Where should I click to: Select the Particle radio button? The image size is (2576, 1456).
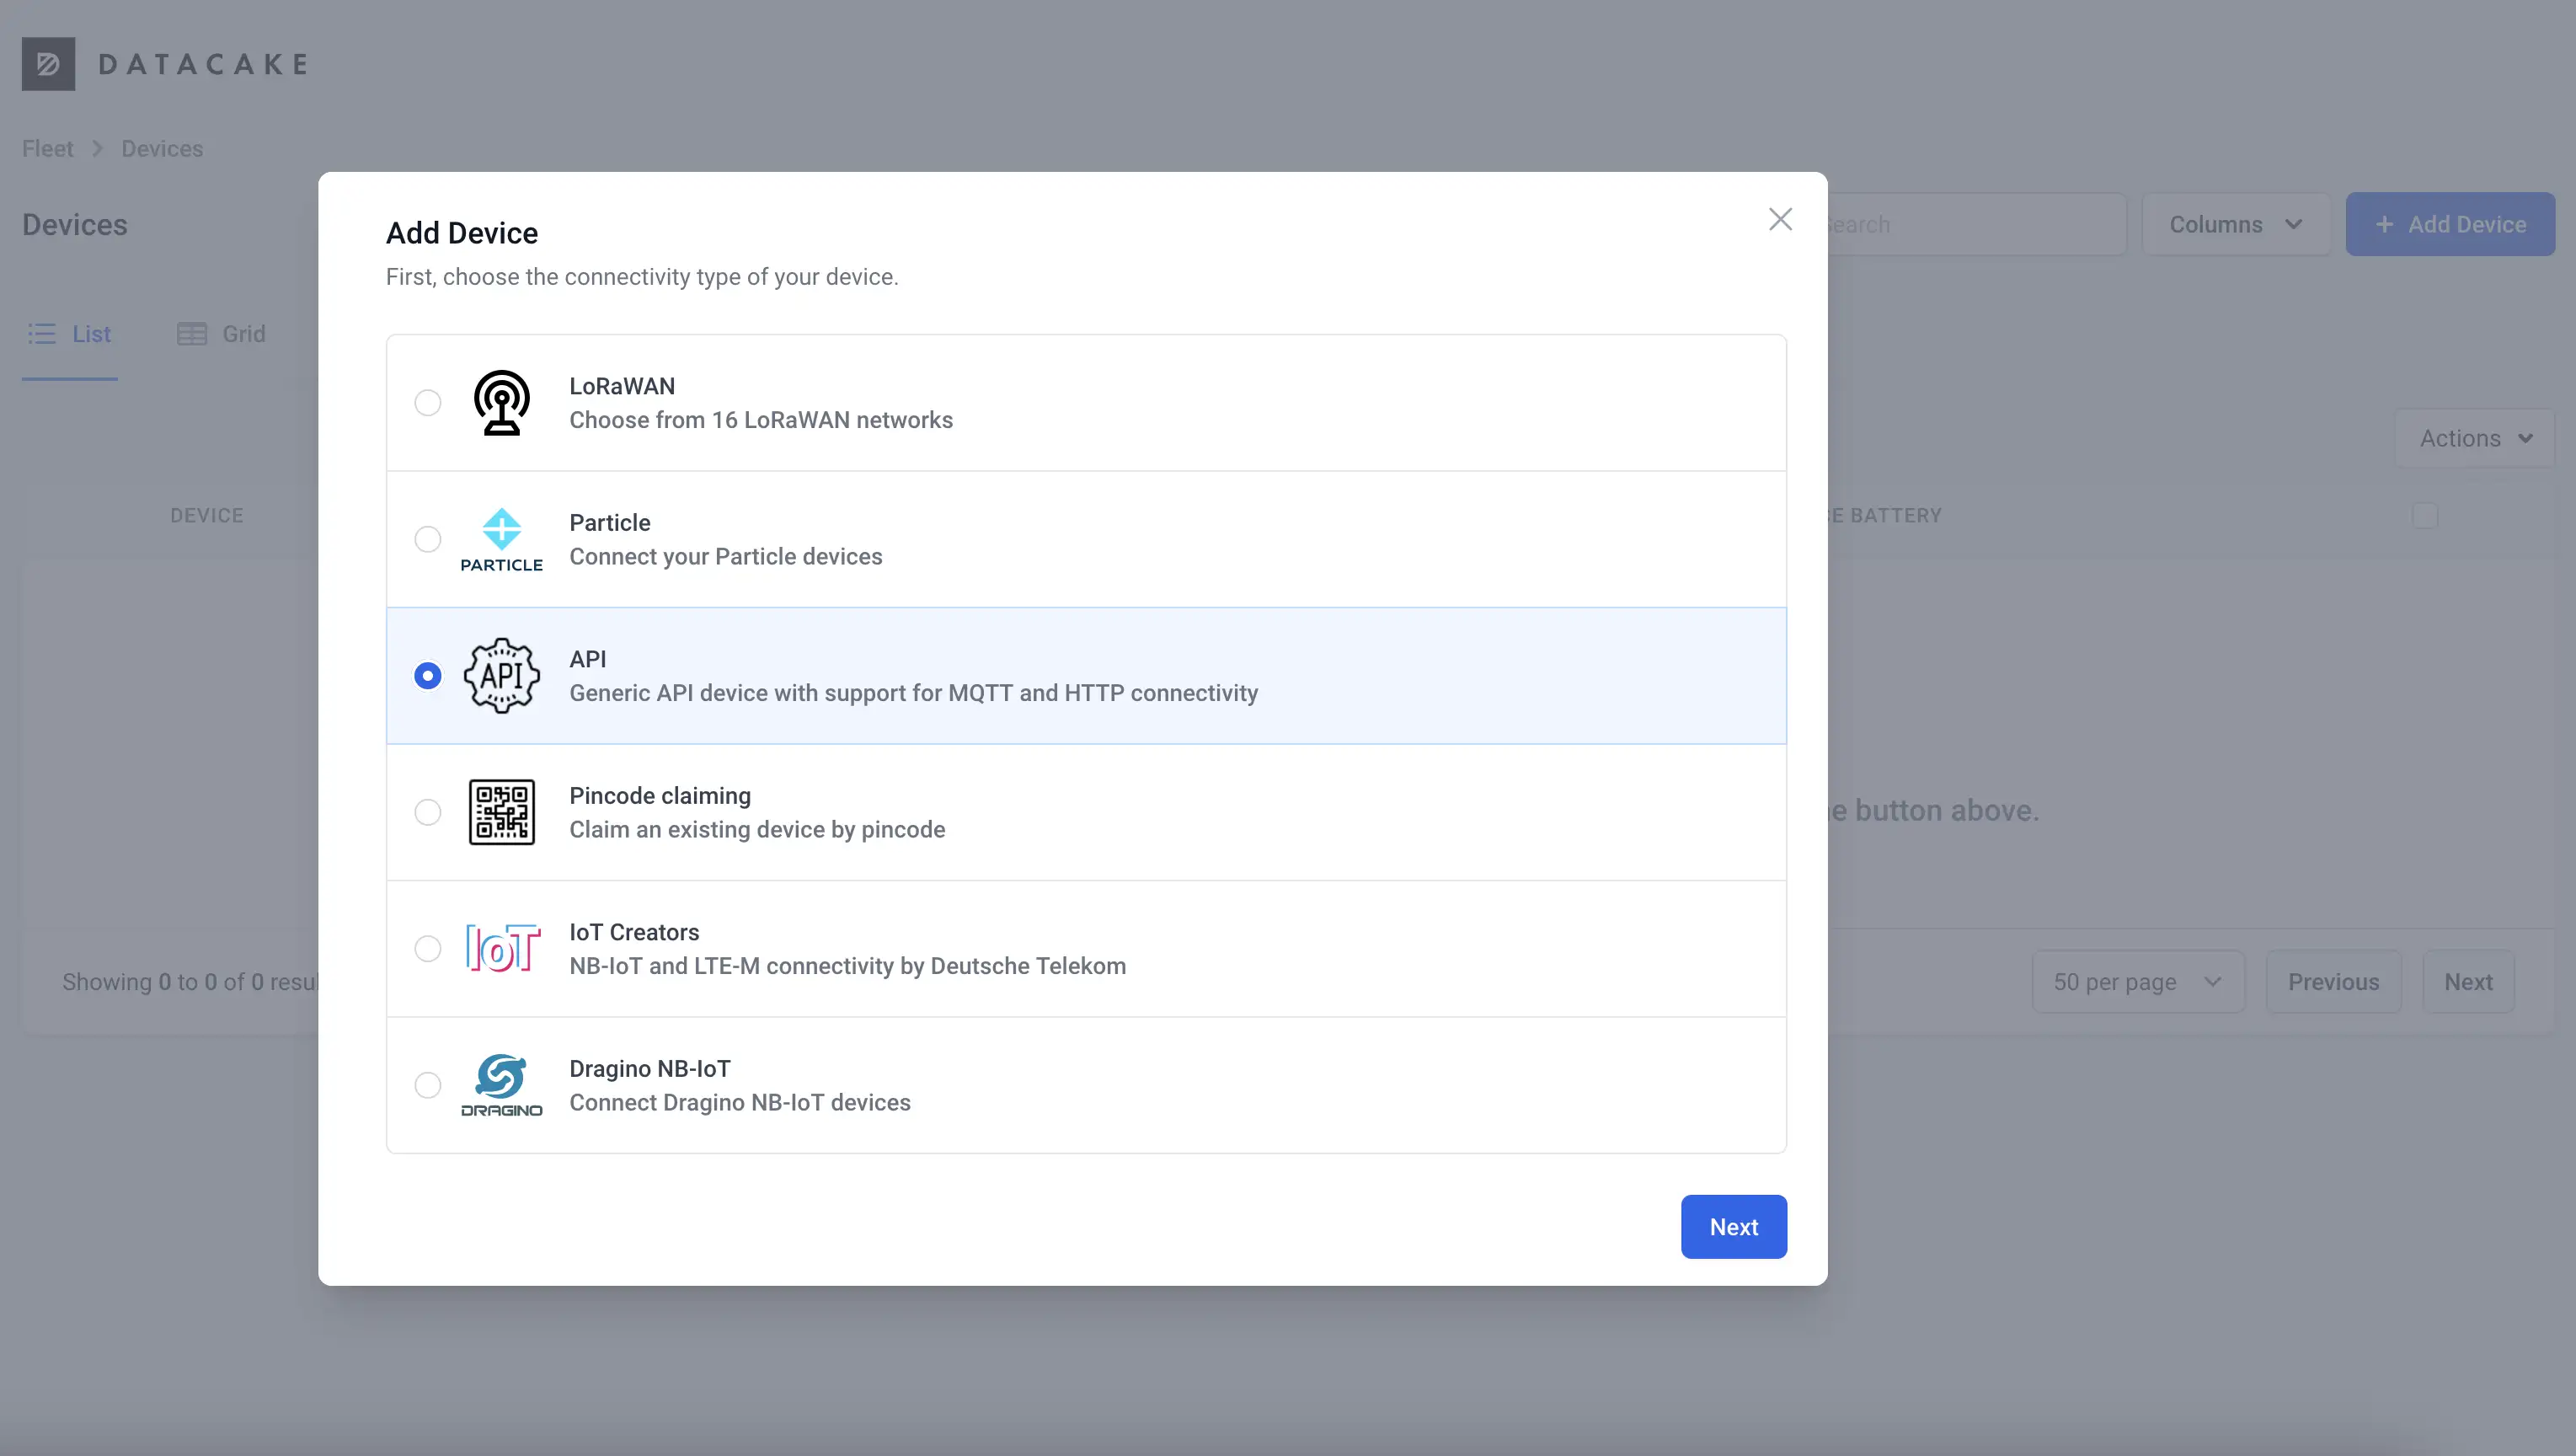pyautogui.click(x=428, y=539)
